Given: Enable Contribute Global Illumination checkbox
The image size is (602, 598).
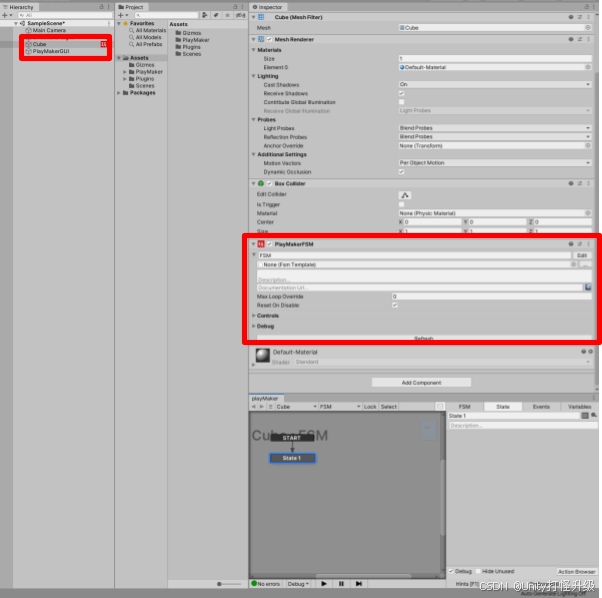Looking at the screenshot, I should pos(402,102).
